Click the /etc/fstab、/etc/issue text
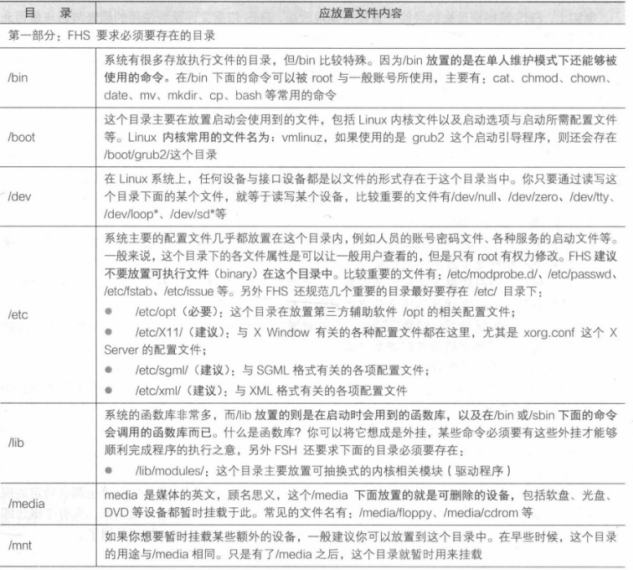633x570 pixels. tap(159, 291)
